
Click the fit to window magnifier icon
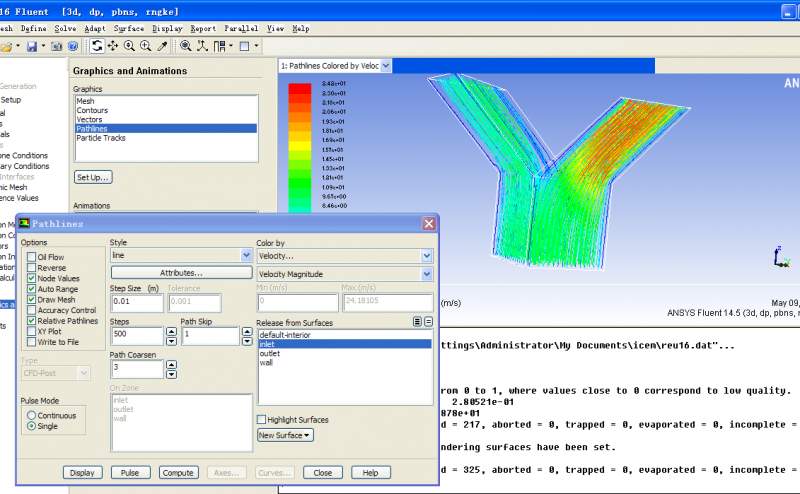point(186,46)
